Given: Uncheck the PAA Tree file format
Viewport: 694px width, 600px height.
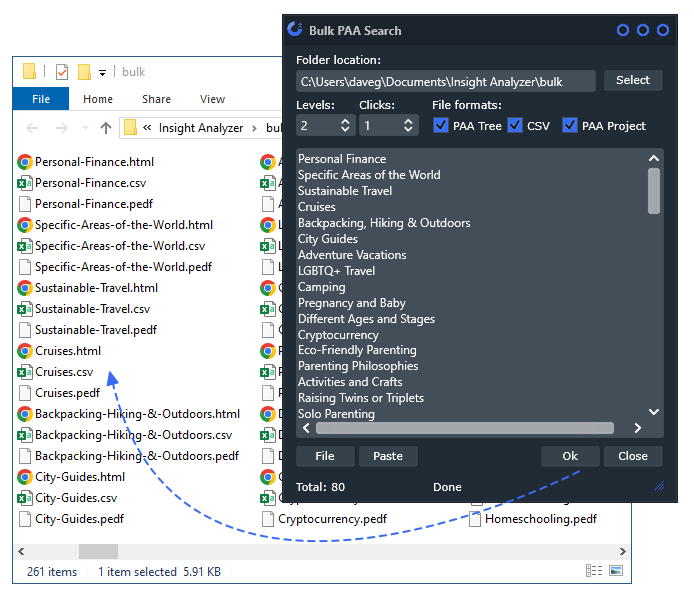Looking at the screenshot, I should 440,125.
